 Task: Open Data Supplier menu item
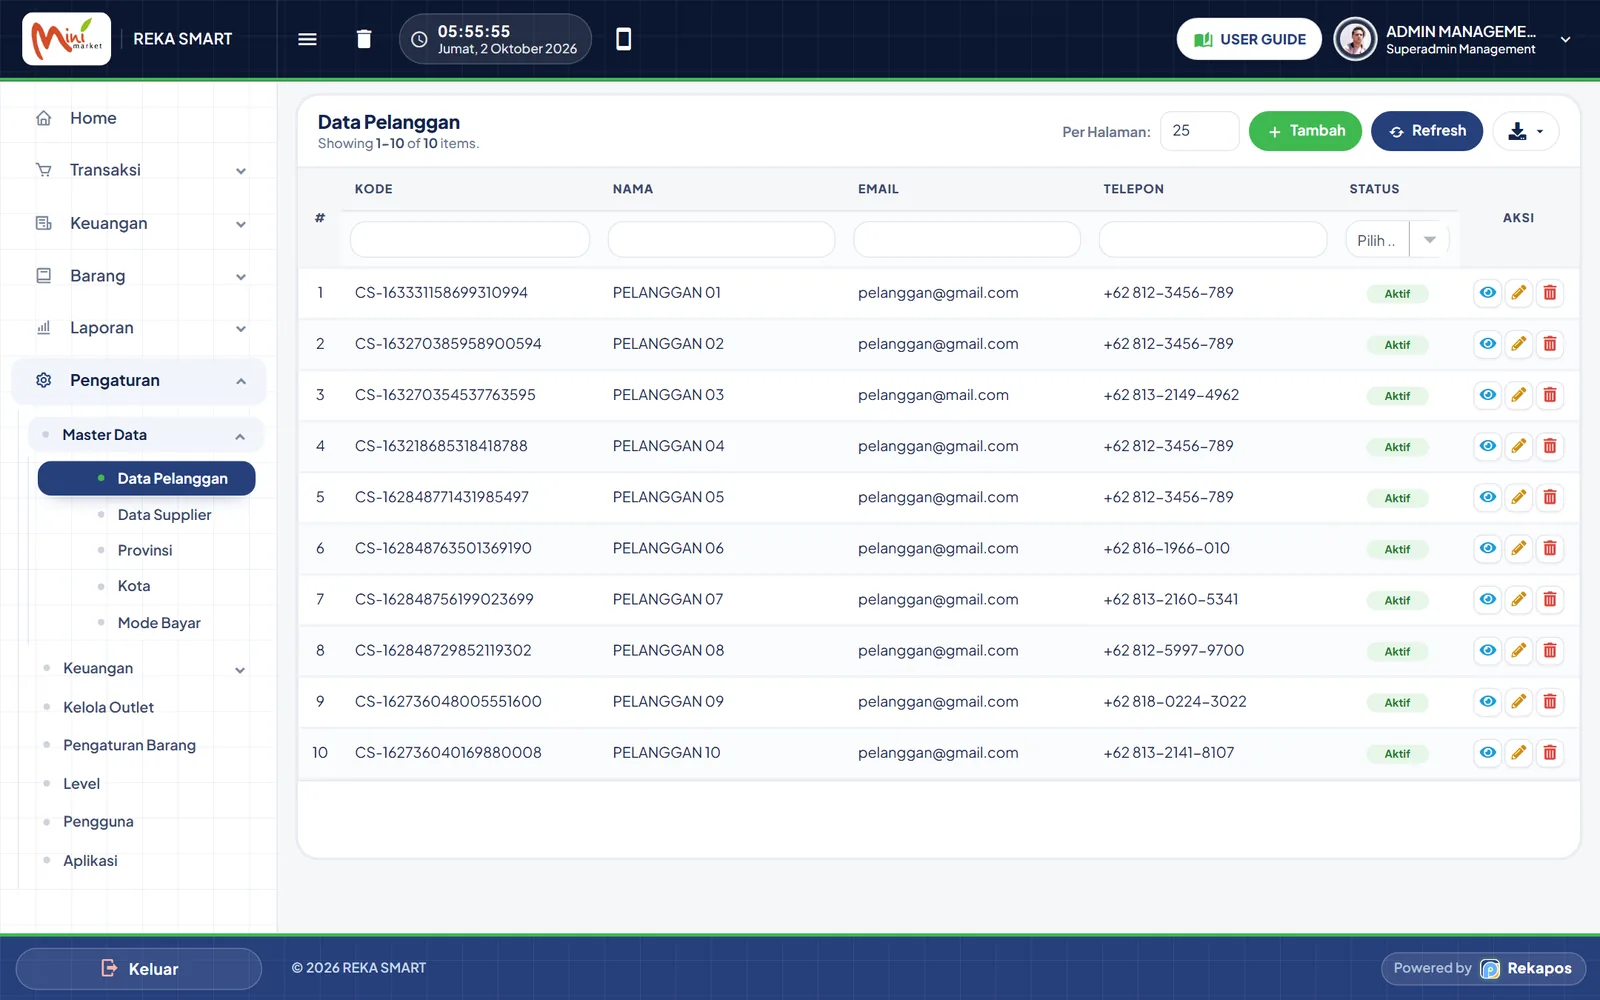(164, 515)
